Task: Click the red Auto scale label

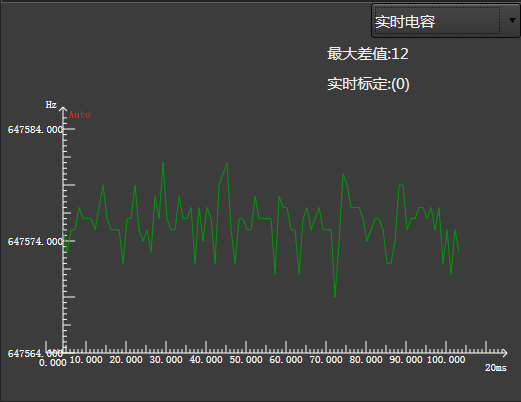Action: (79, 115)
